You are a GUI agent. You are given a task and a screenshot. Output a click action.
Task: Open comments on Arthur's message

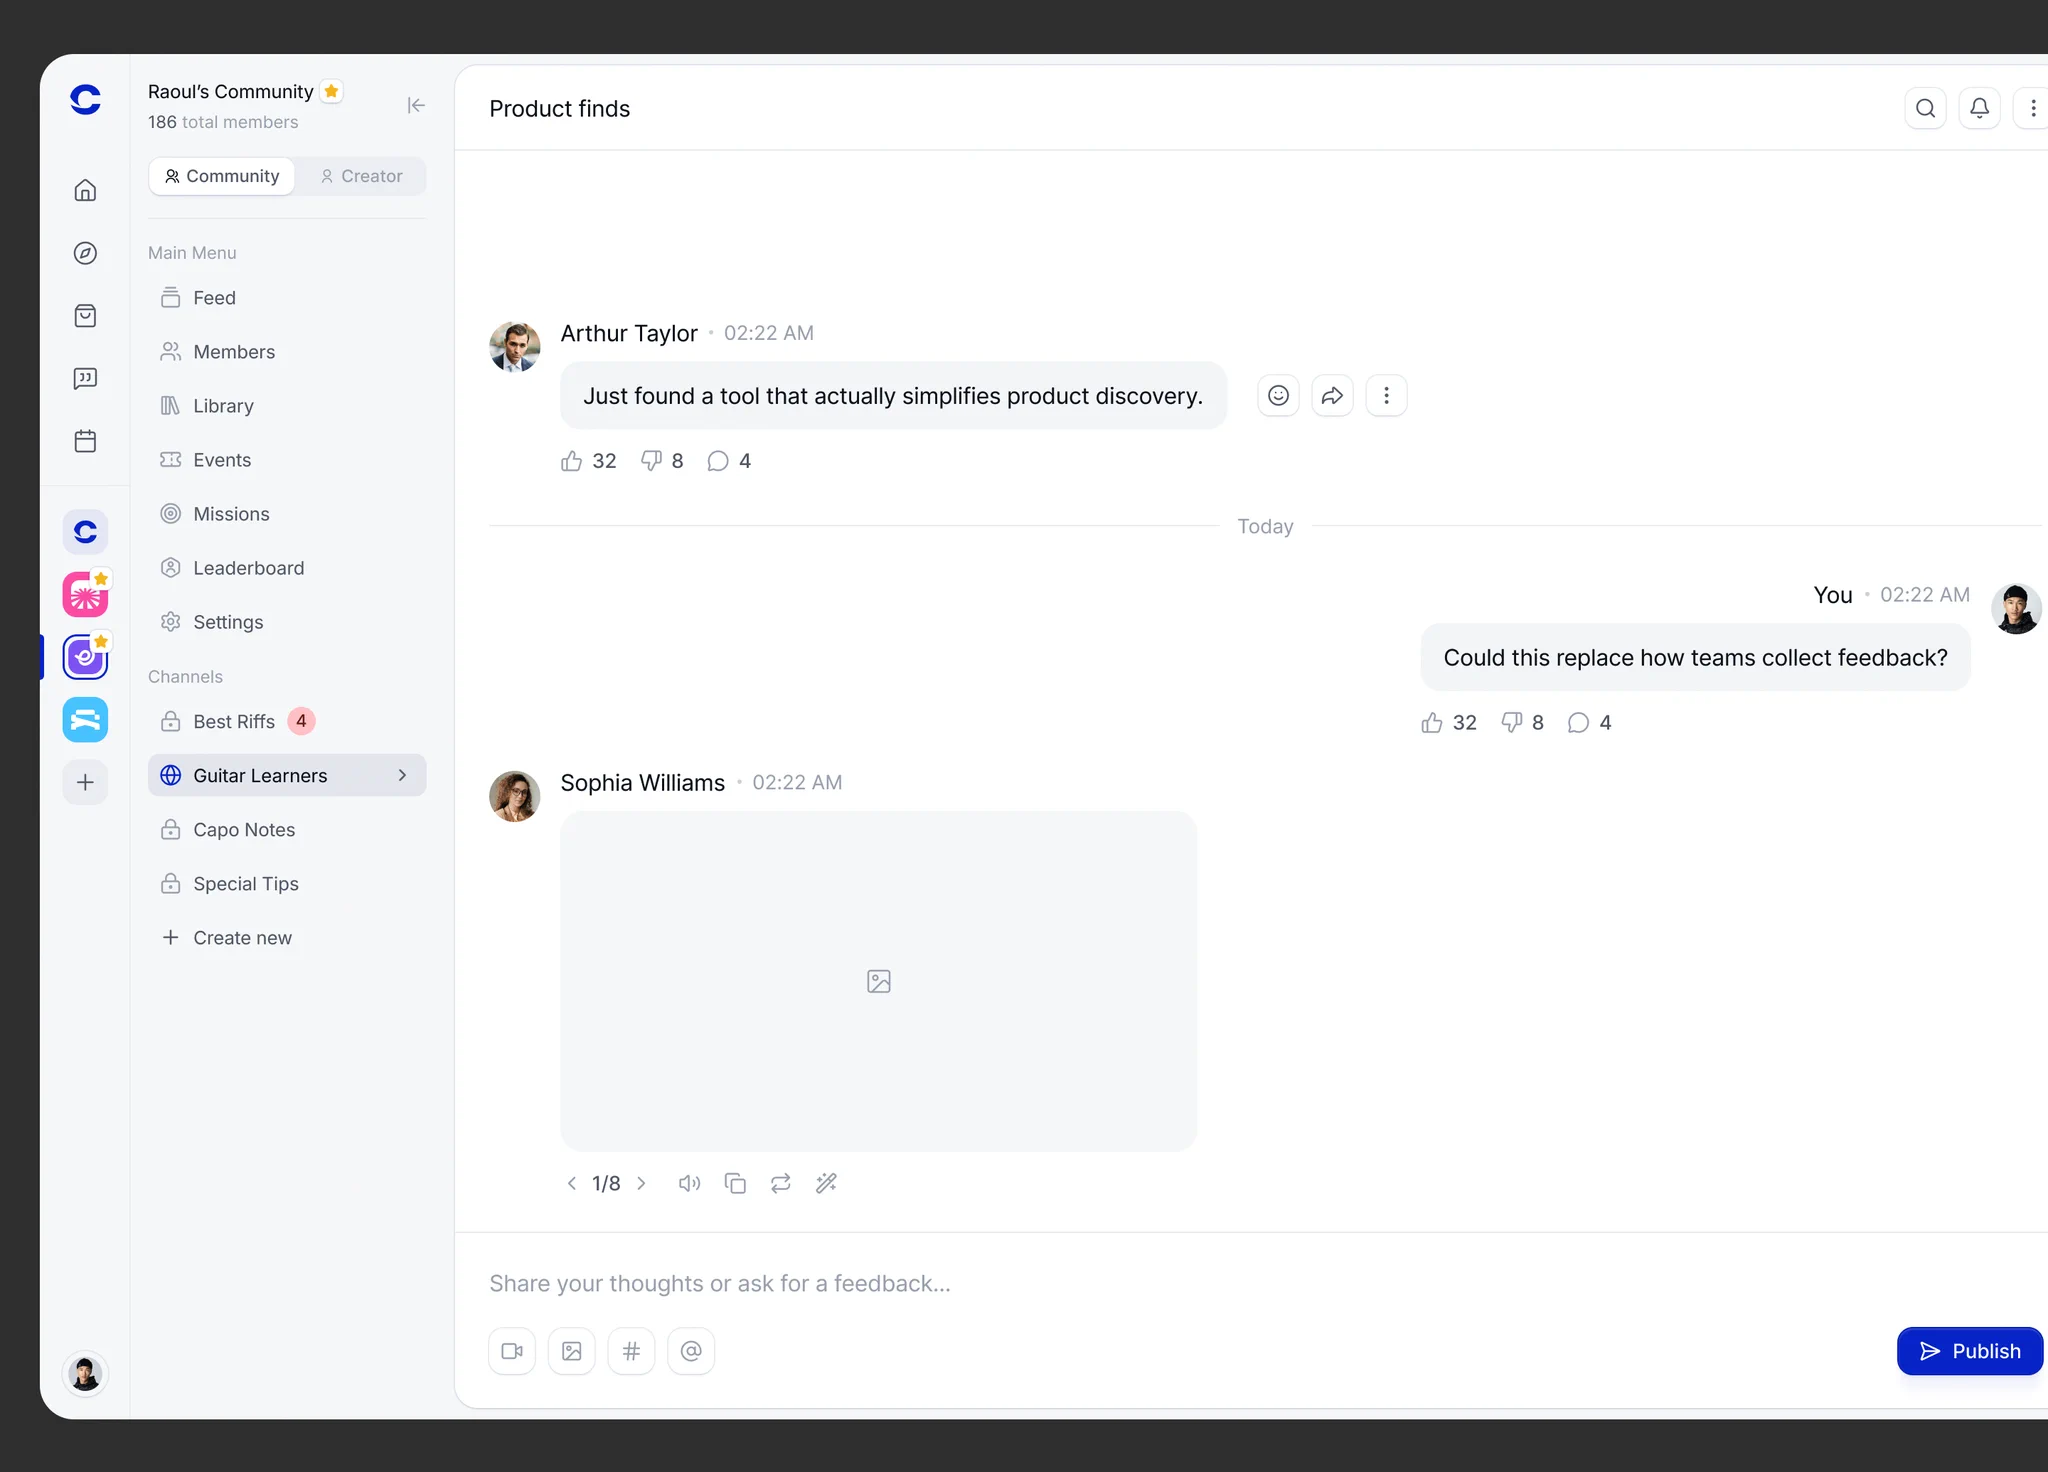point(729,461)
